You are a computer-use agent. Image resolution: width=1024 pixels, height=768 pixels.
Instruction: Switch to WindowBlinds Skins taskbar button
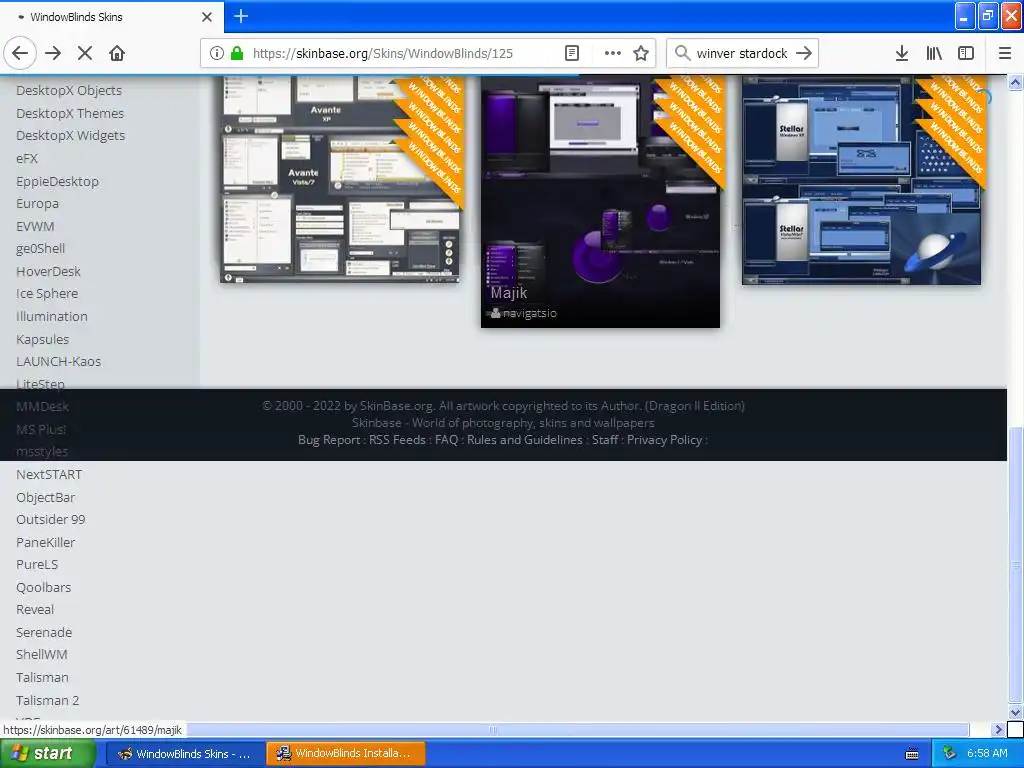click(x=185, y=754)
